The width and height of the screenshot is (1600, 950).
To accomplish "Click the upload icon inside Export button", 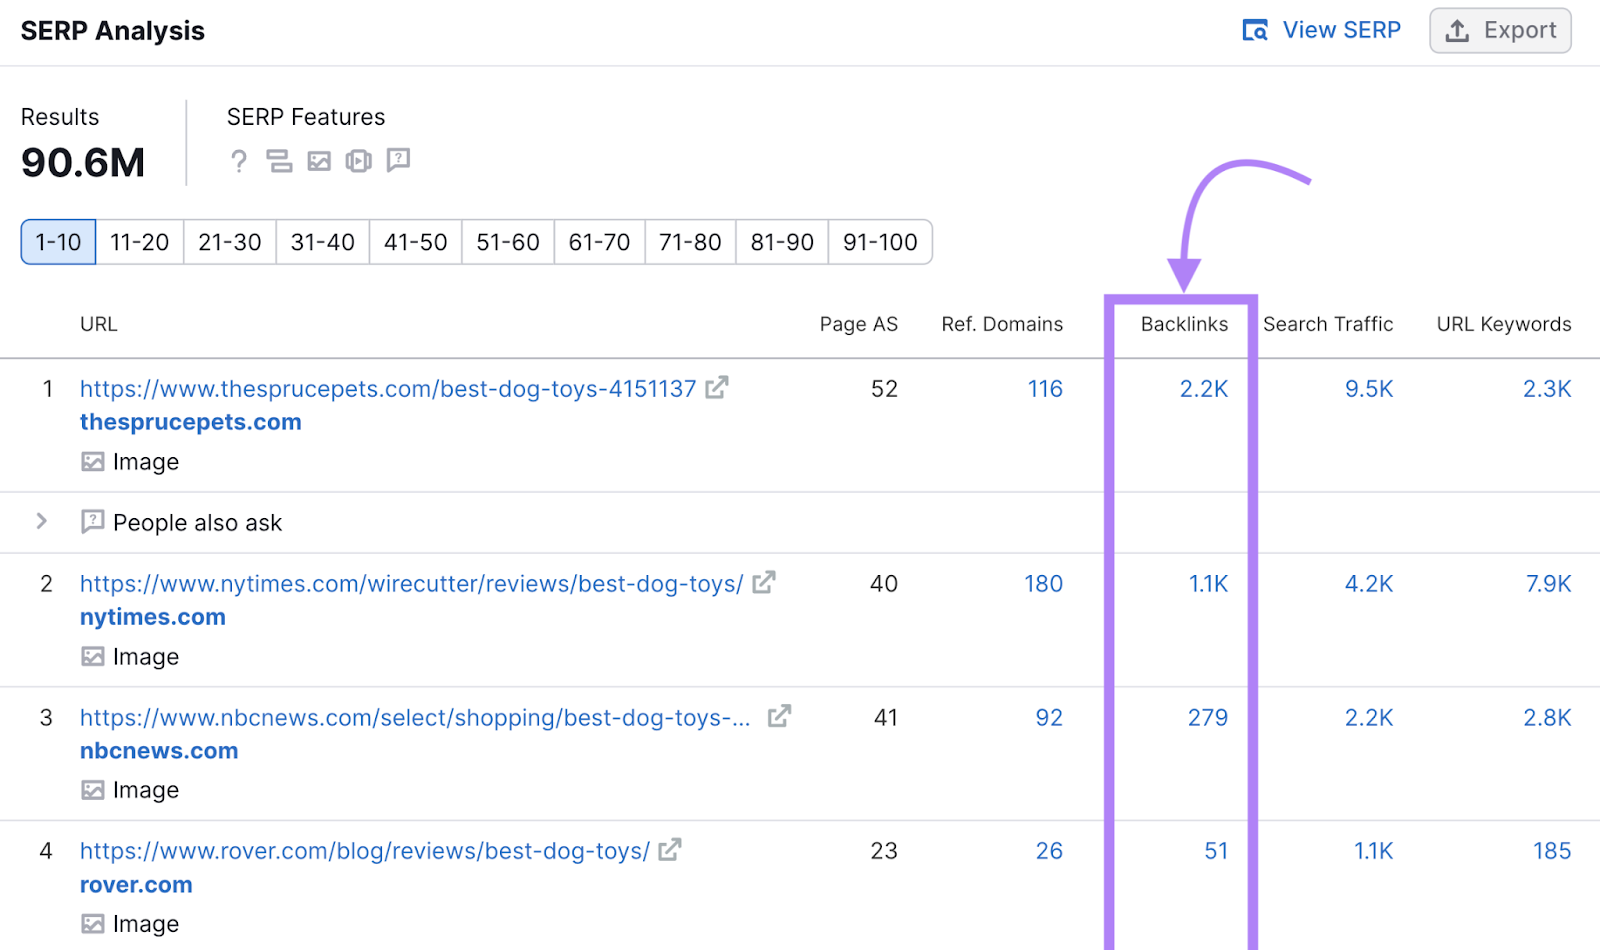I will (x=1457, y=30).
